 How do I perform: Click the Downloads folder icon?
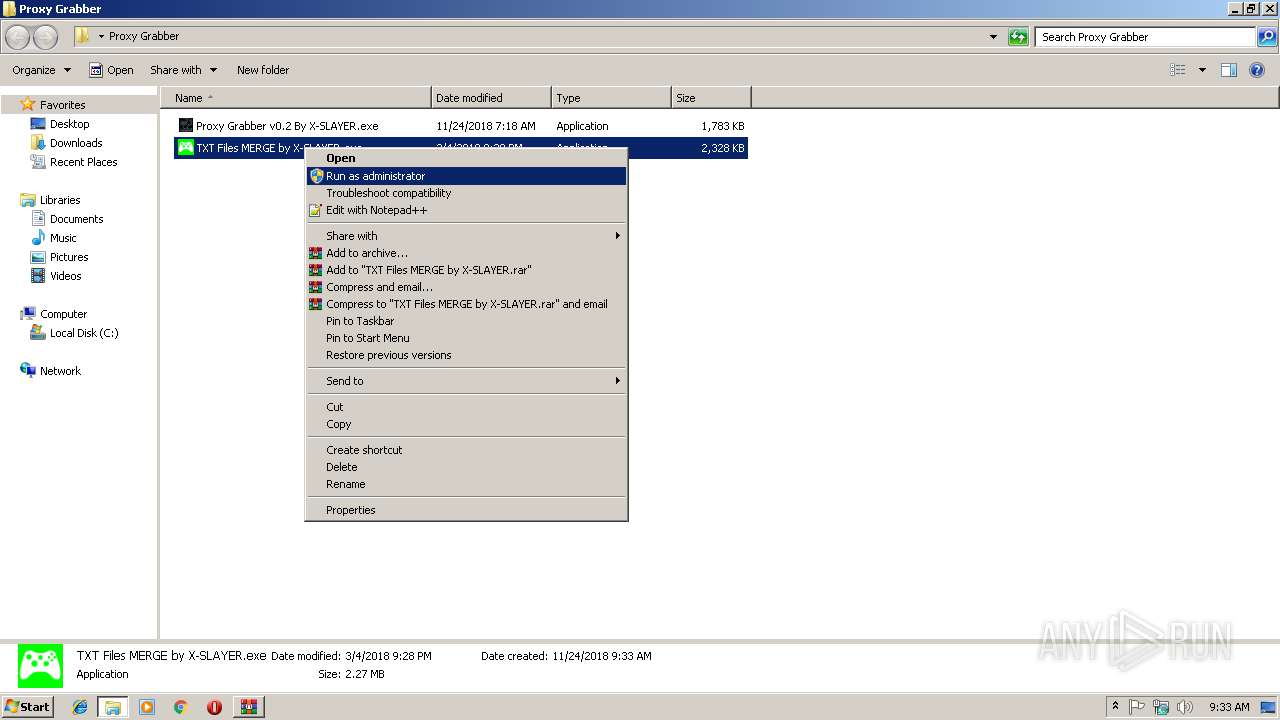pos(38,143)
